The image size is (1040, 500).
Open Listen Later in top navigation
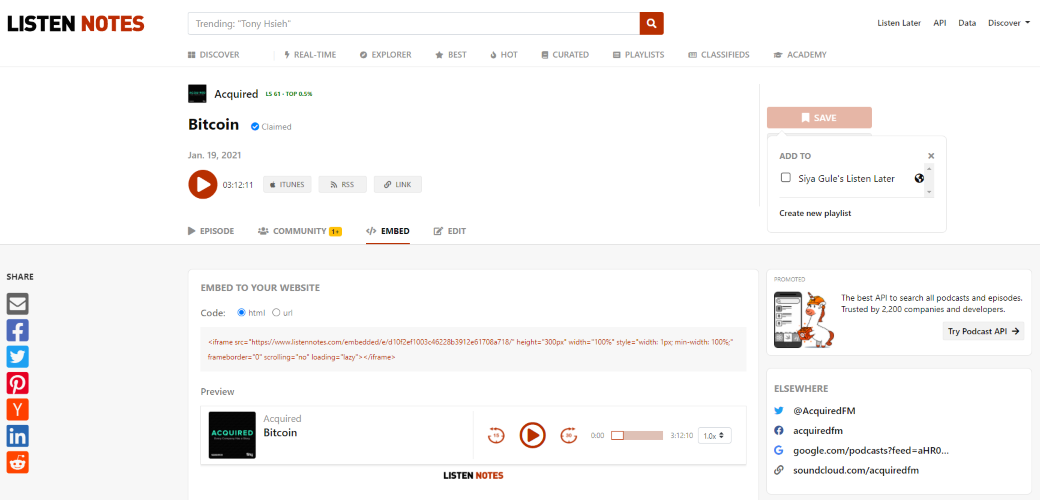(x=899, y=23)
